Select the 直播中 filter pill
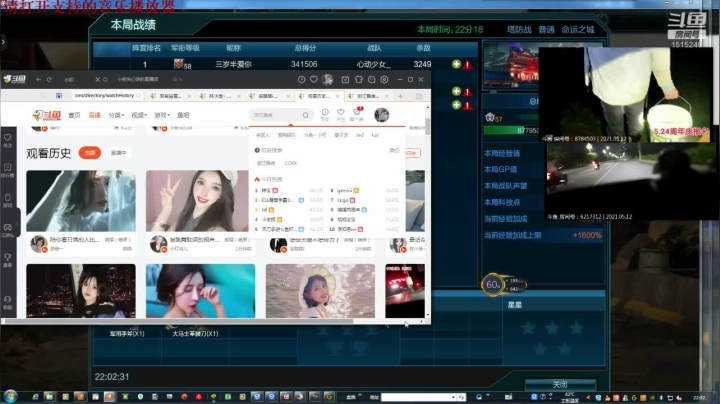Image resolution: width=720 pixels, height=404 pixels. pyautogui.click(x=118, y=152)
